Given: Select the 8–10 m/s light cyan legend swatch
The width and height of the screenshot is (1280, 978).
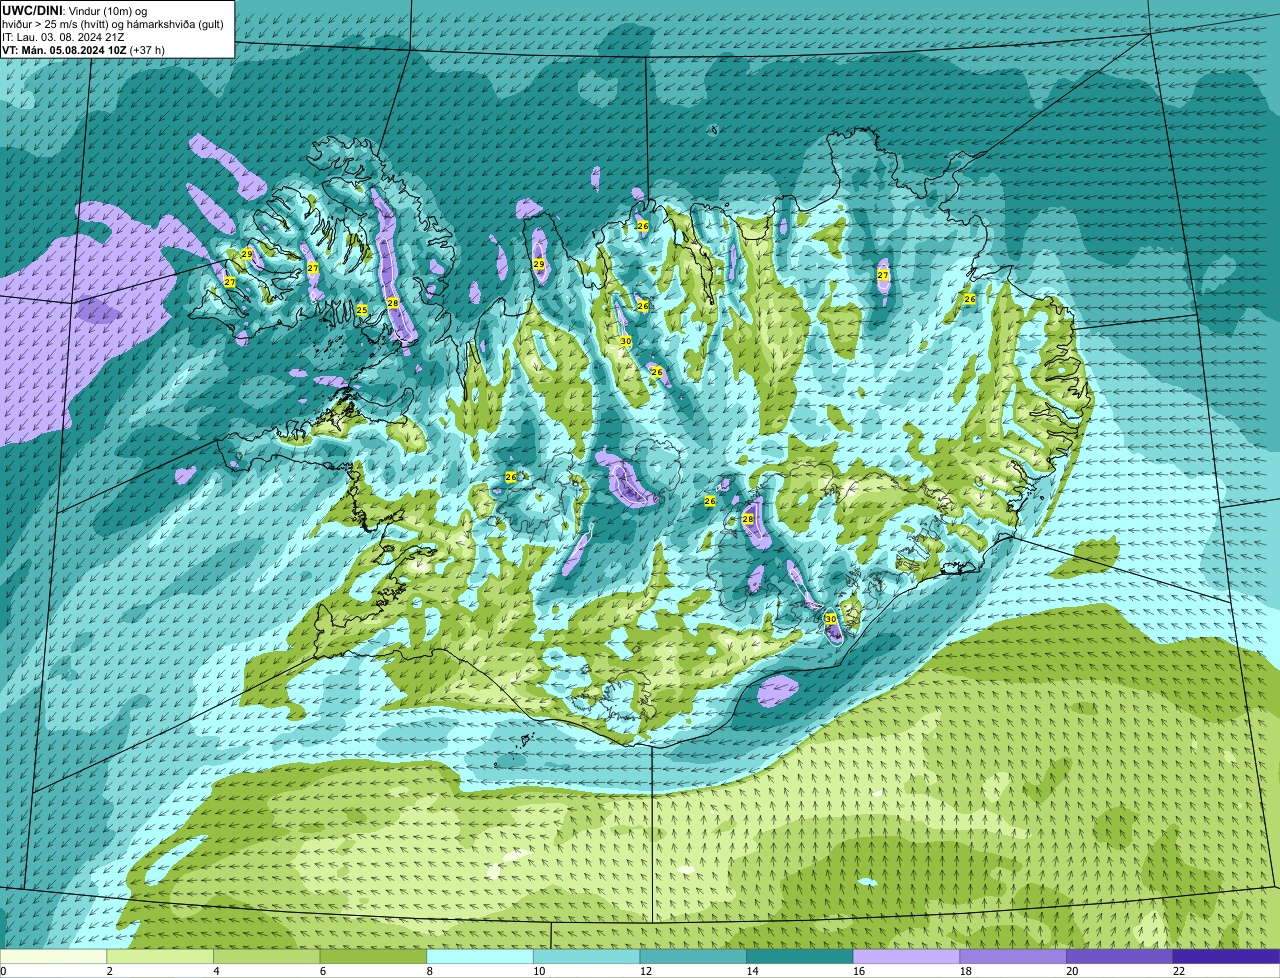Looking at the screenshot, I should (480, 956).
